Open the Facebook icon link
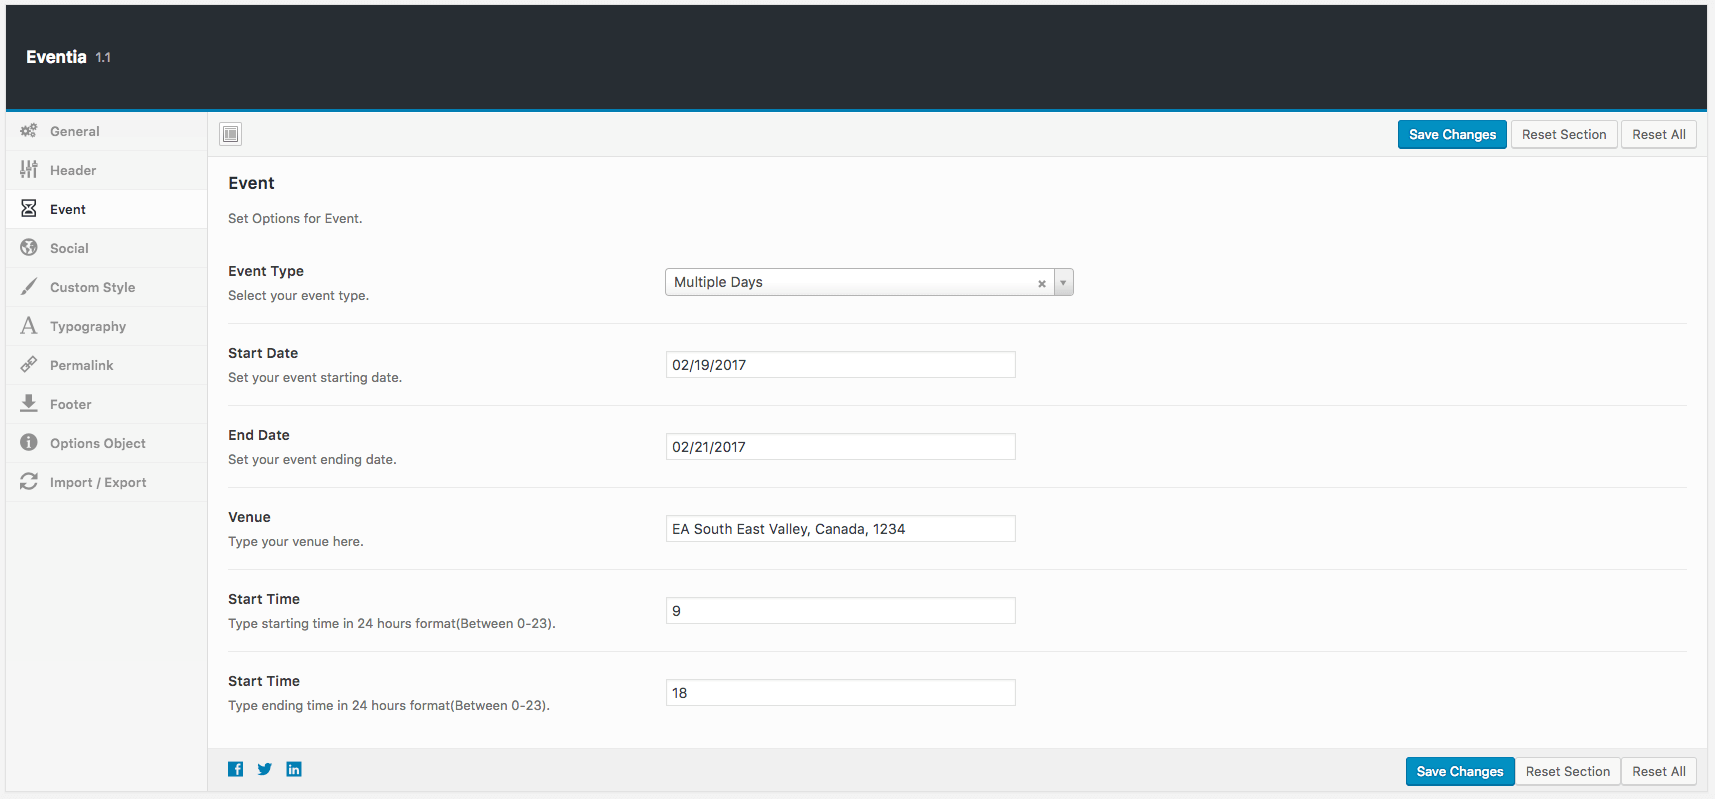Screen dimensions: 1715x799 coord(236,769)
